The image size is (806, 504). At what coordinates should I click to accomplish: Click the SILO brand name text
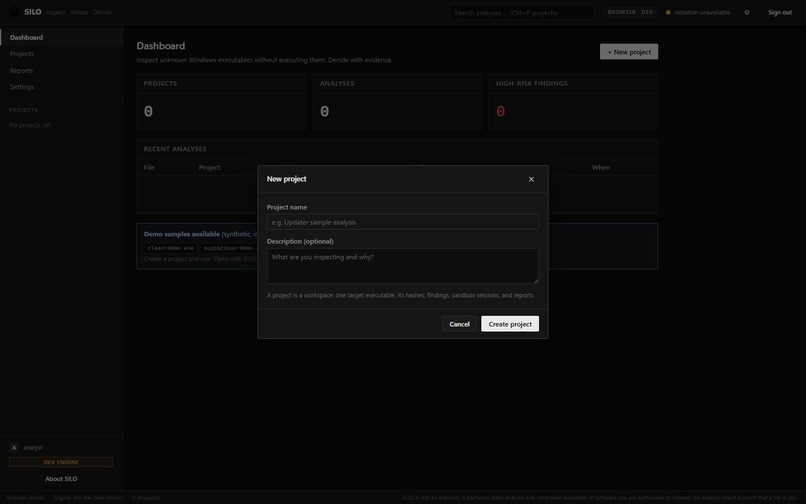tap(32, 12)
